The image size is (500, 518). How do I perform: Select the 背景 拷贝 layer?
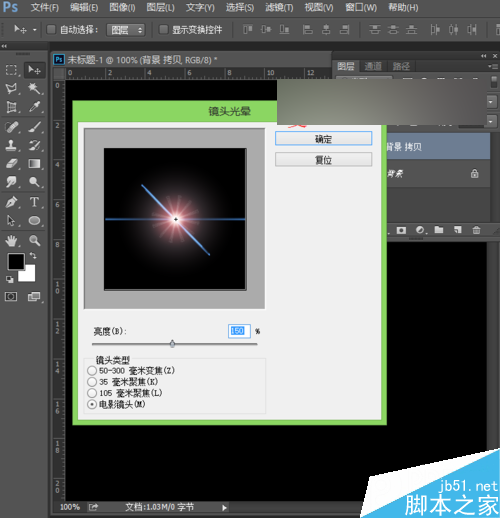tap(439, 146)
